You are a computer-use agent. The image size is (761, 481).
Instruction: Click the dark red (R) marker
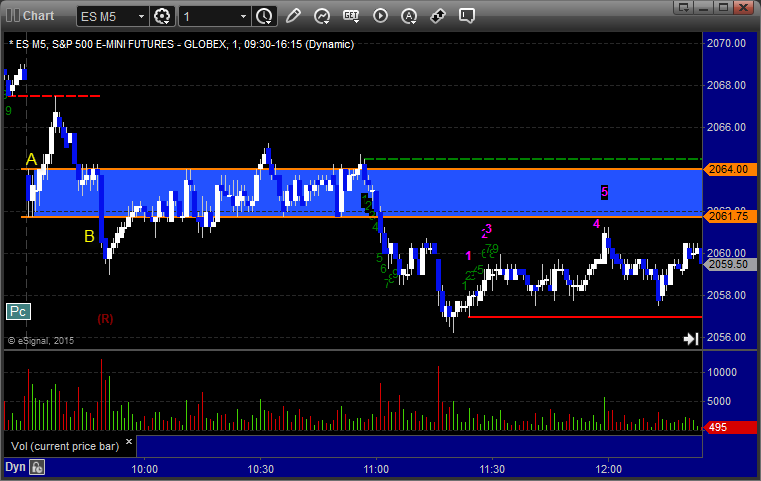coord(105,319)
